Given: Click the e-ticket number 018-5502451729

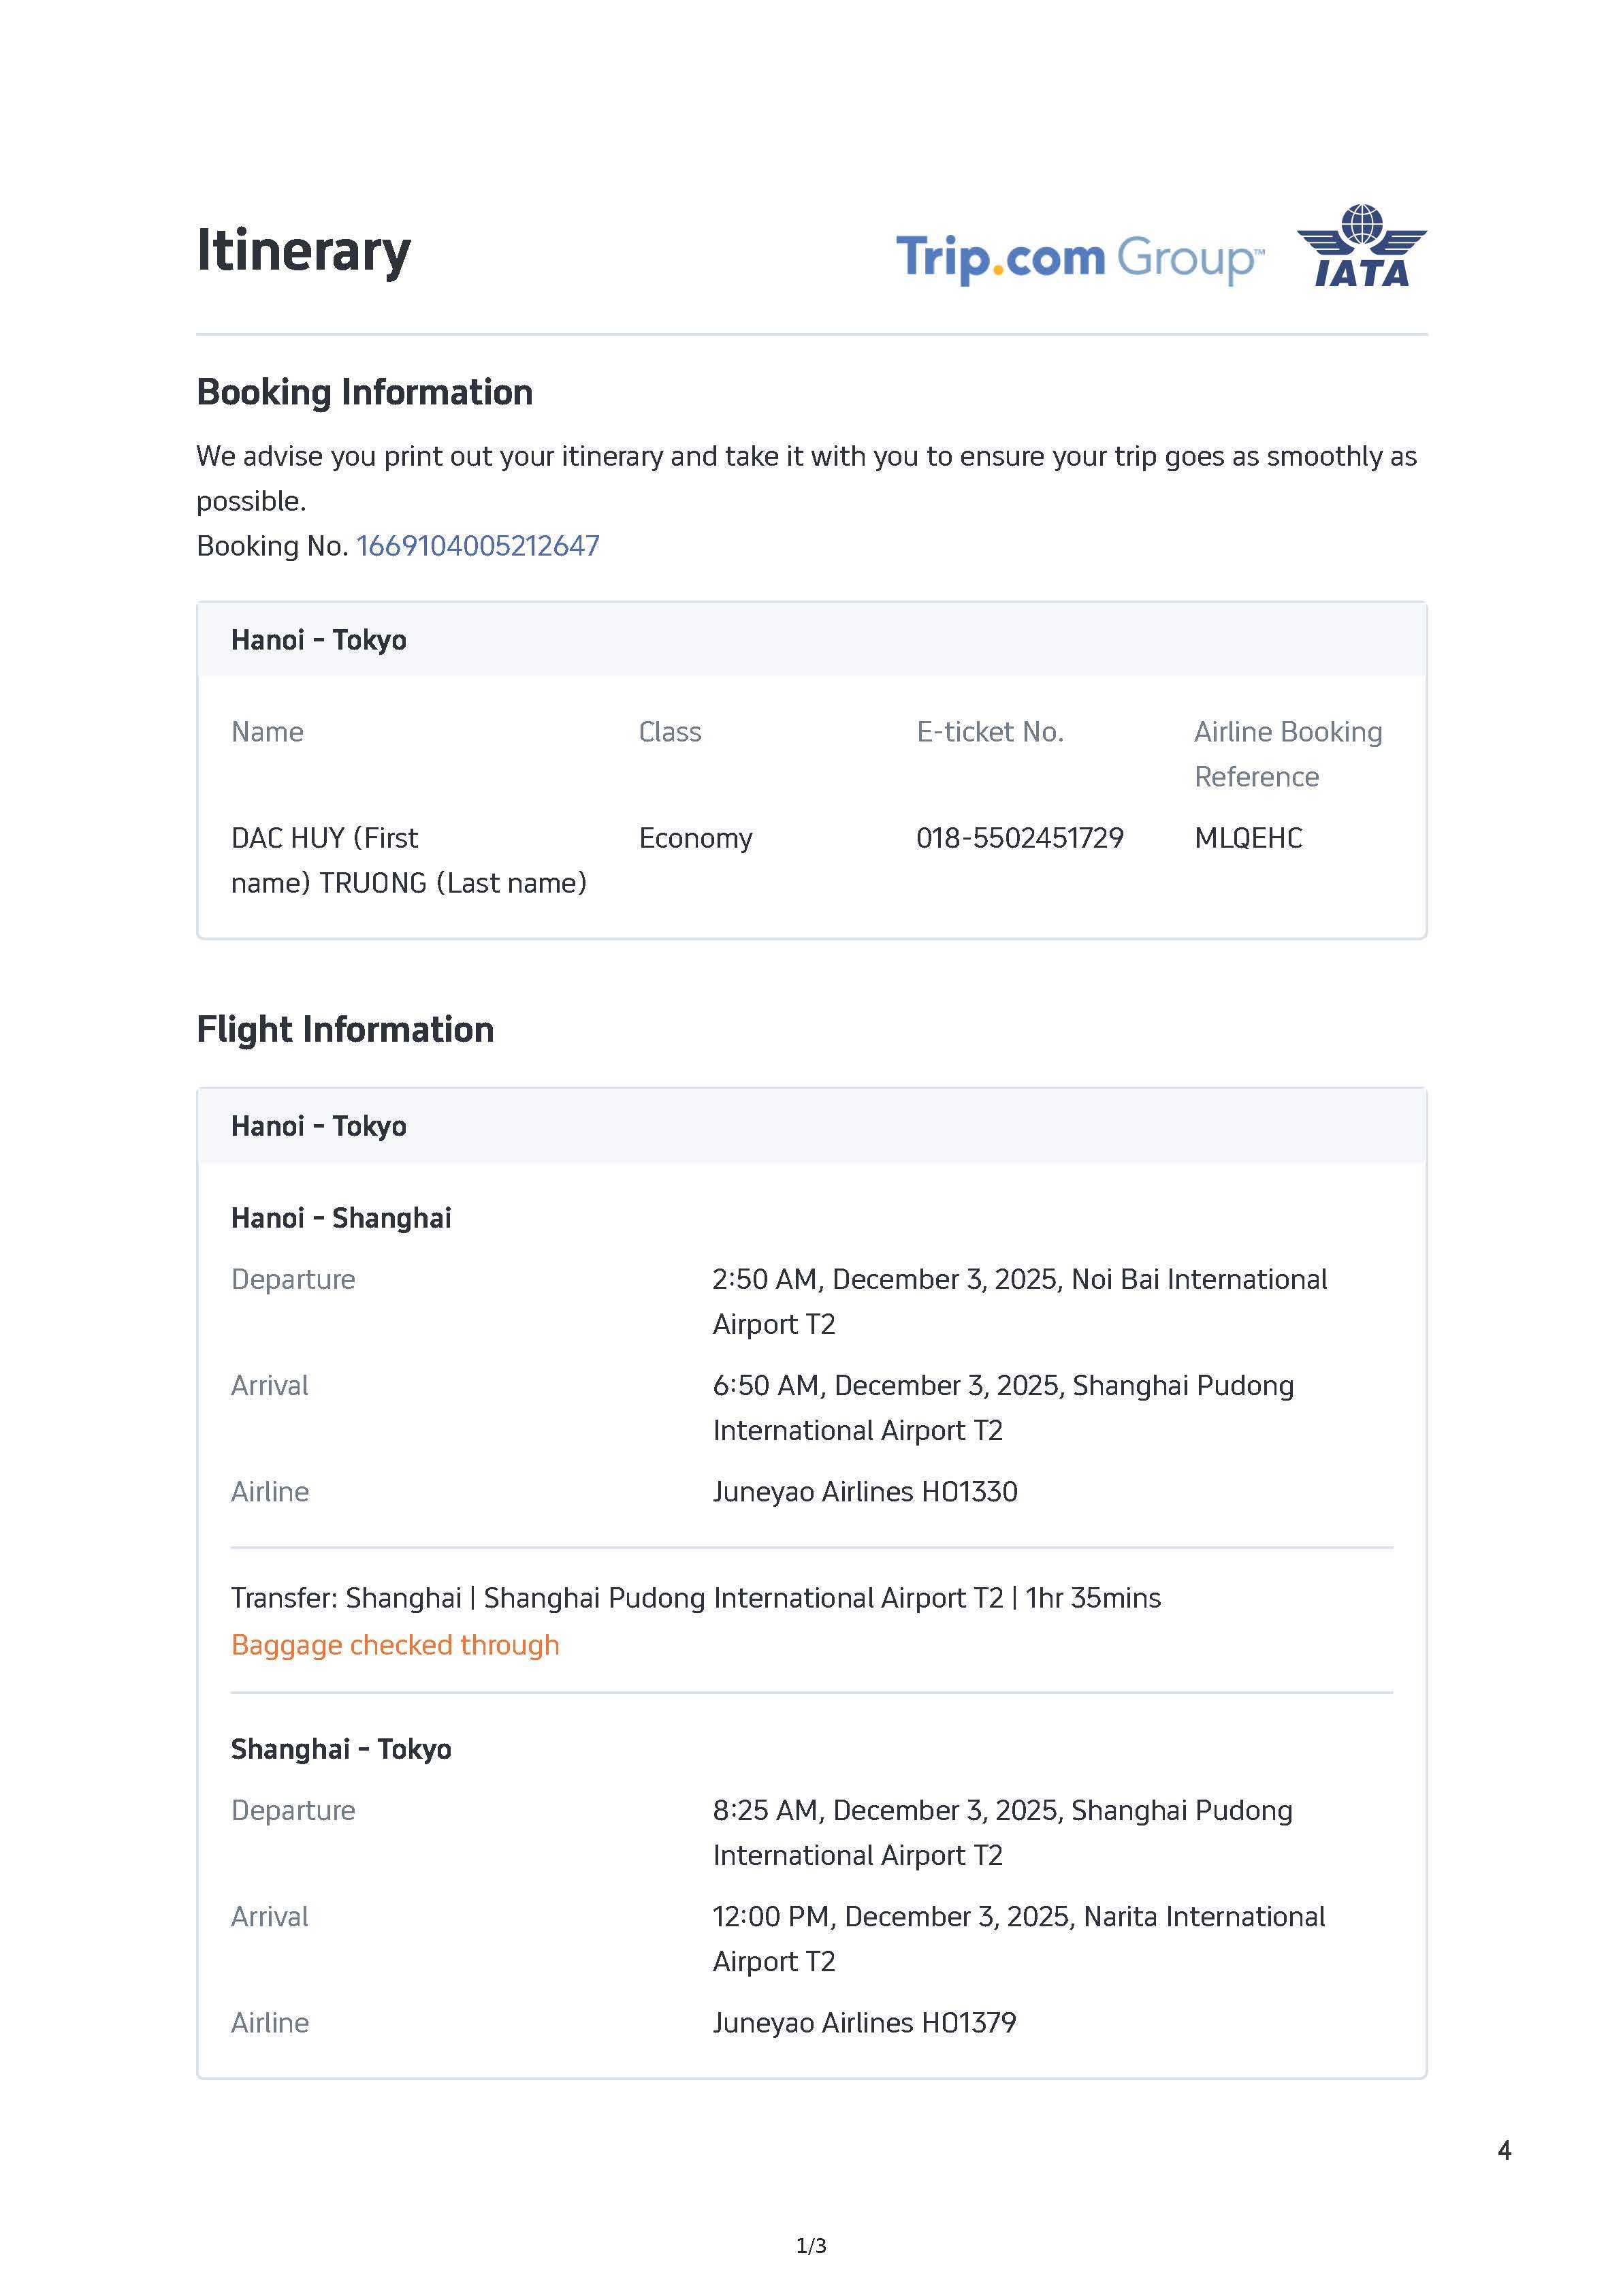Looking at the screenshot, I should (1019, 838).
